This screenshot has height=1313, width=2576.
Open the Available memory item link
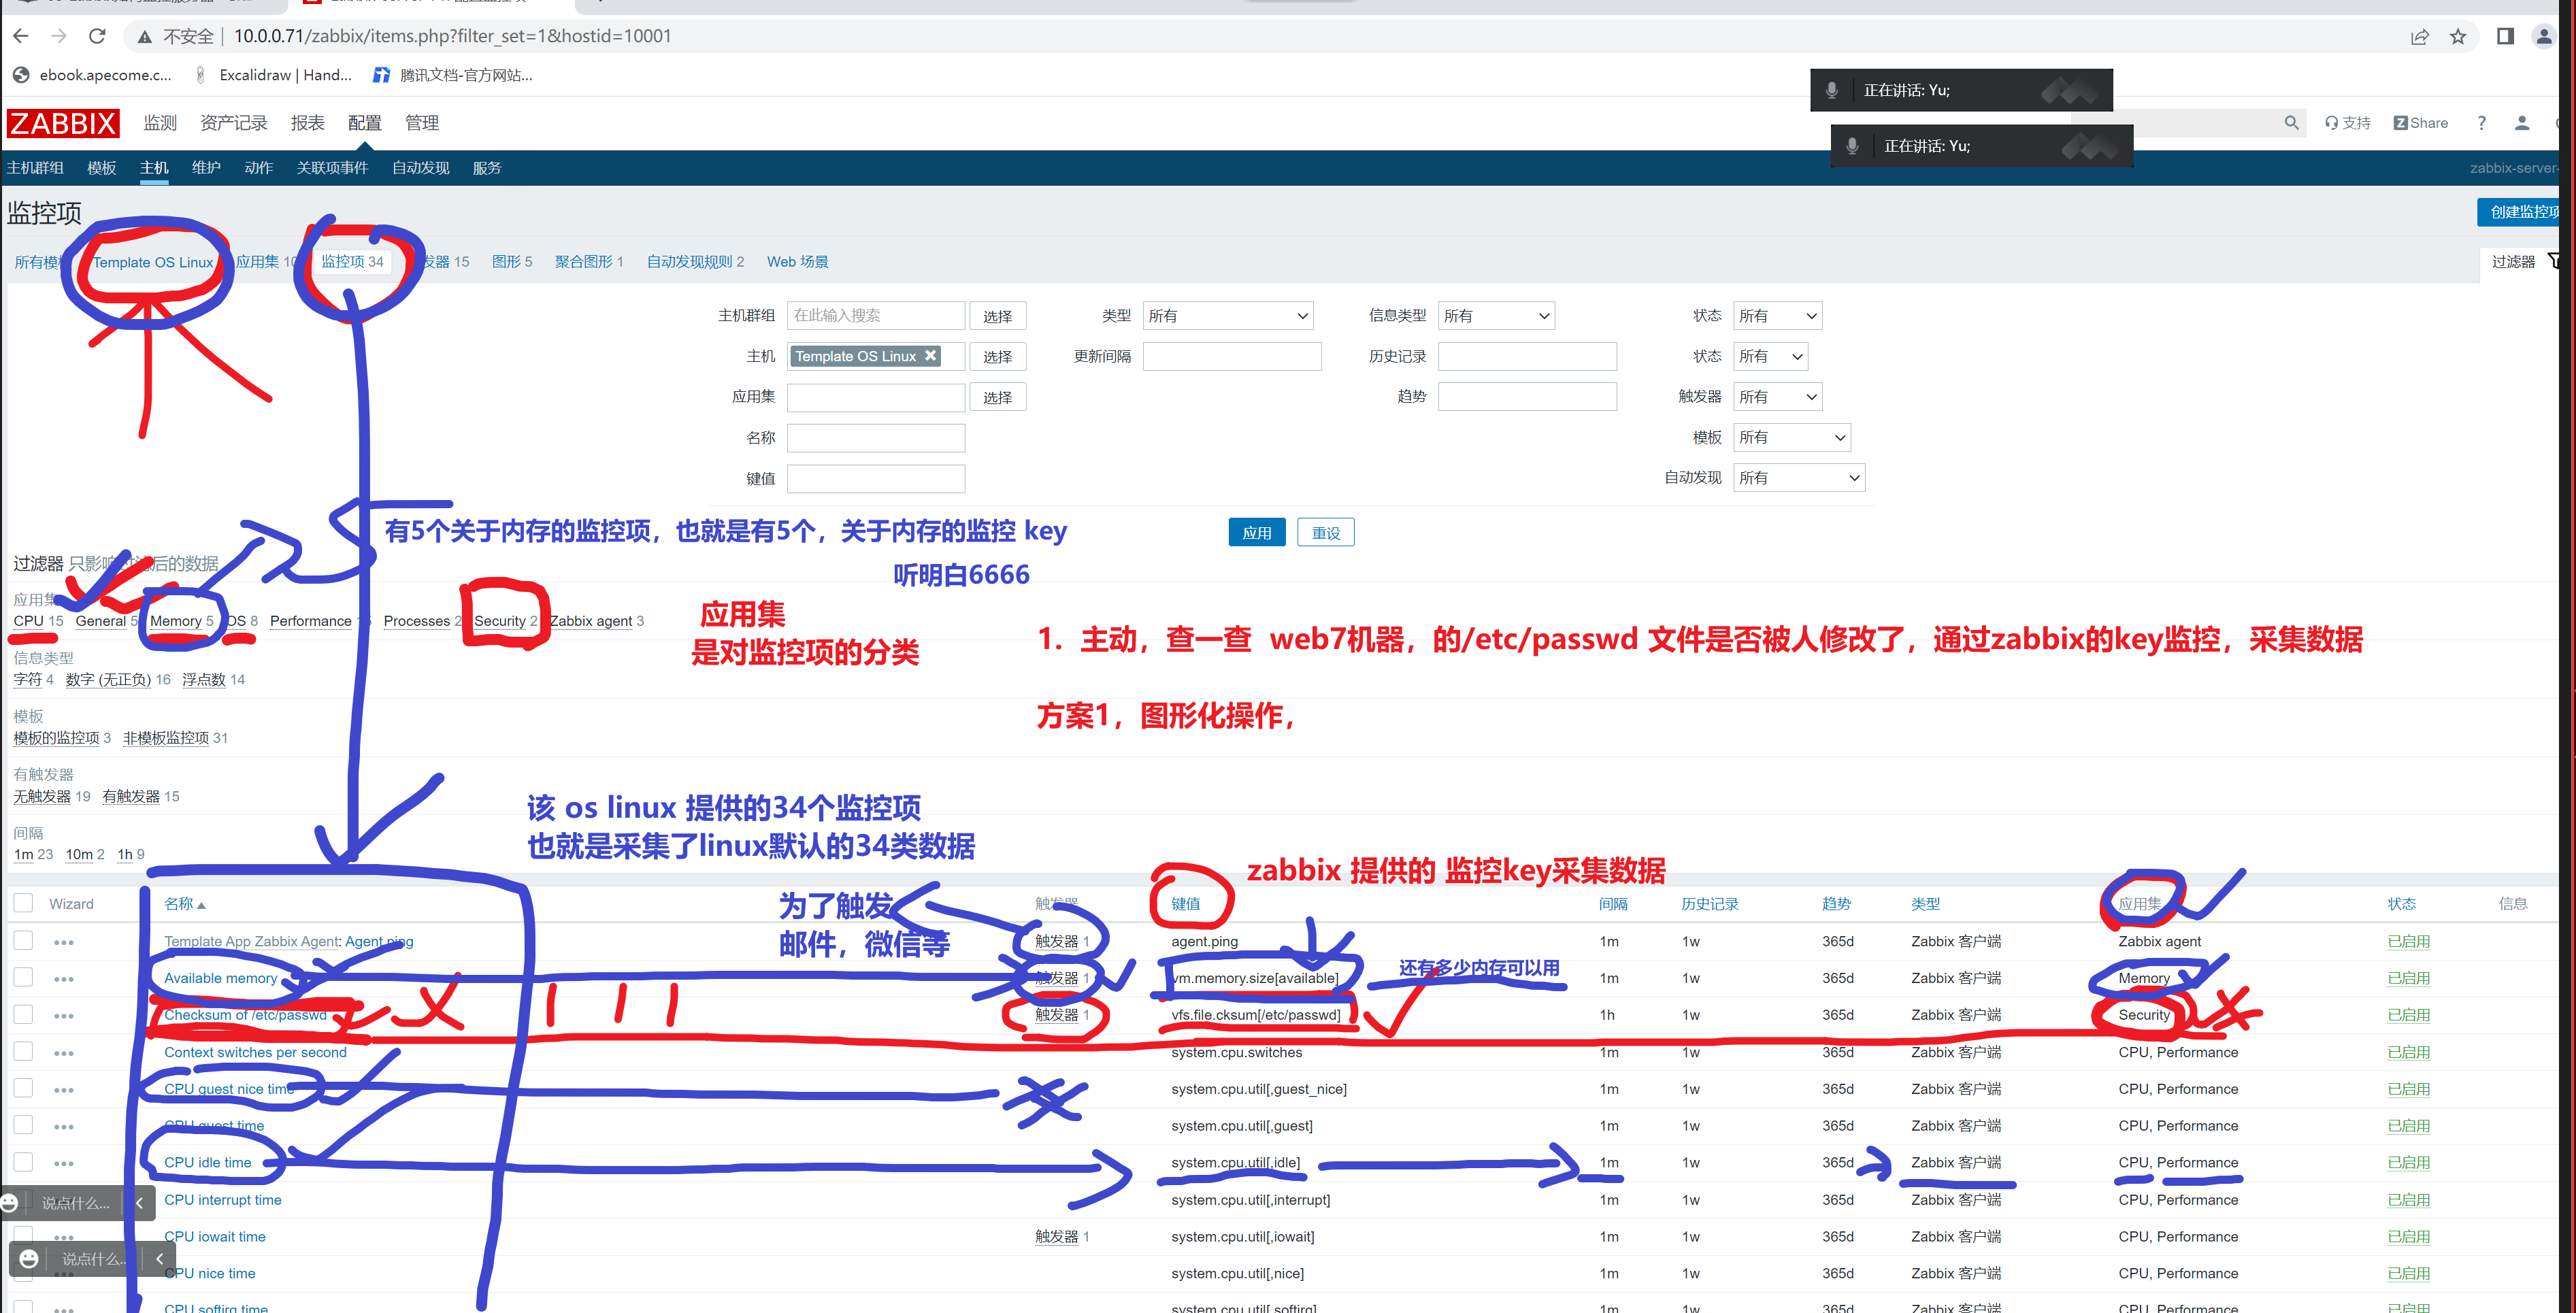[220, 978]
